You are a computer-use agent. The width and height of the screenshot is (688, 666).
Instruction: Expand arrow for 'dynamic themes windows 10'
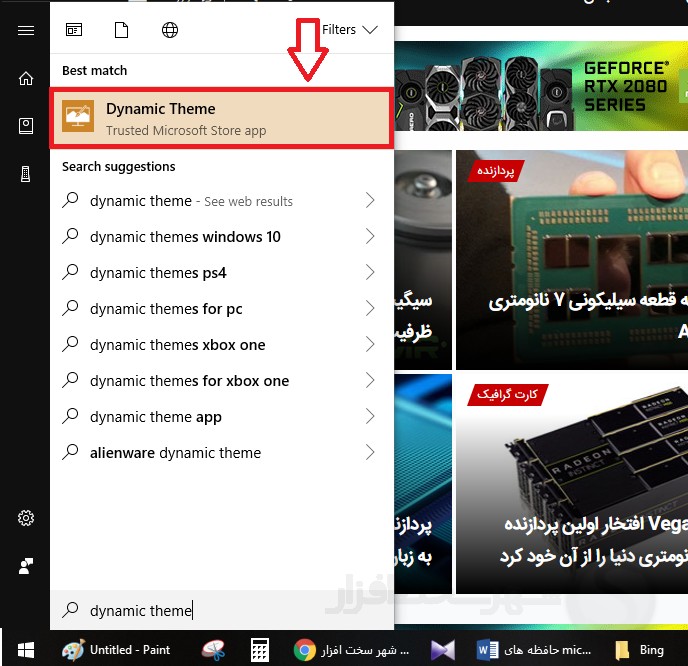pos(370,237)
